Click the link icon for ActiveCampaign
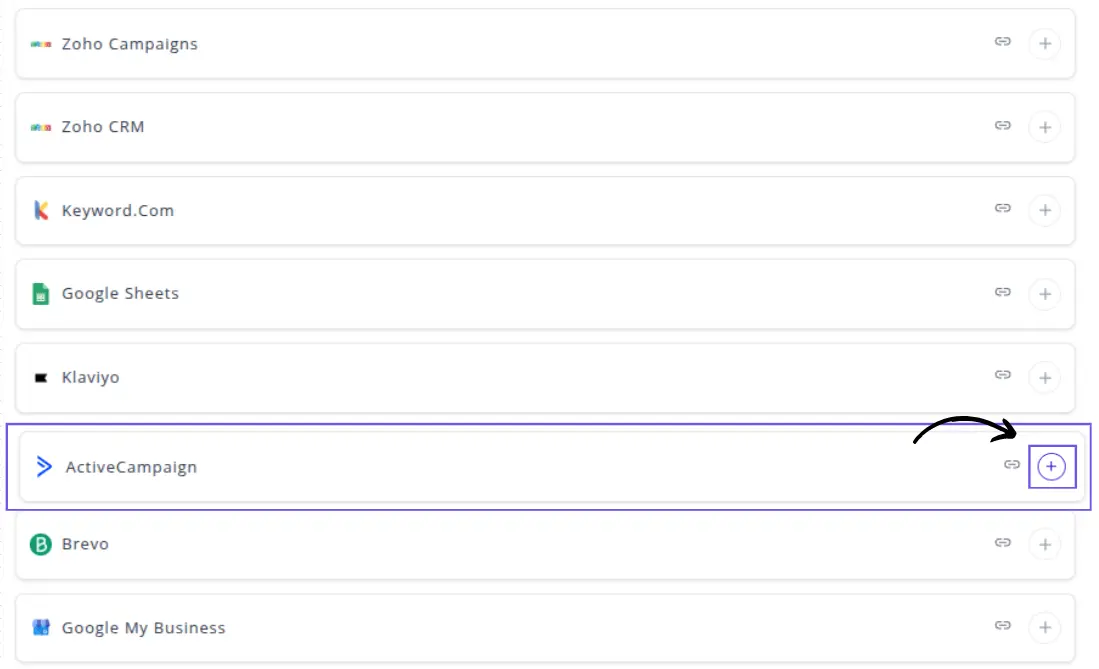 [x=1012, y=465]
